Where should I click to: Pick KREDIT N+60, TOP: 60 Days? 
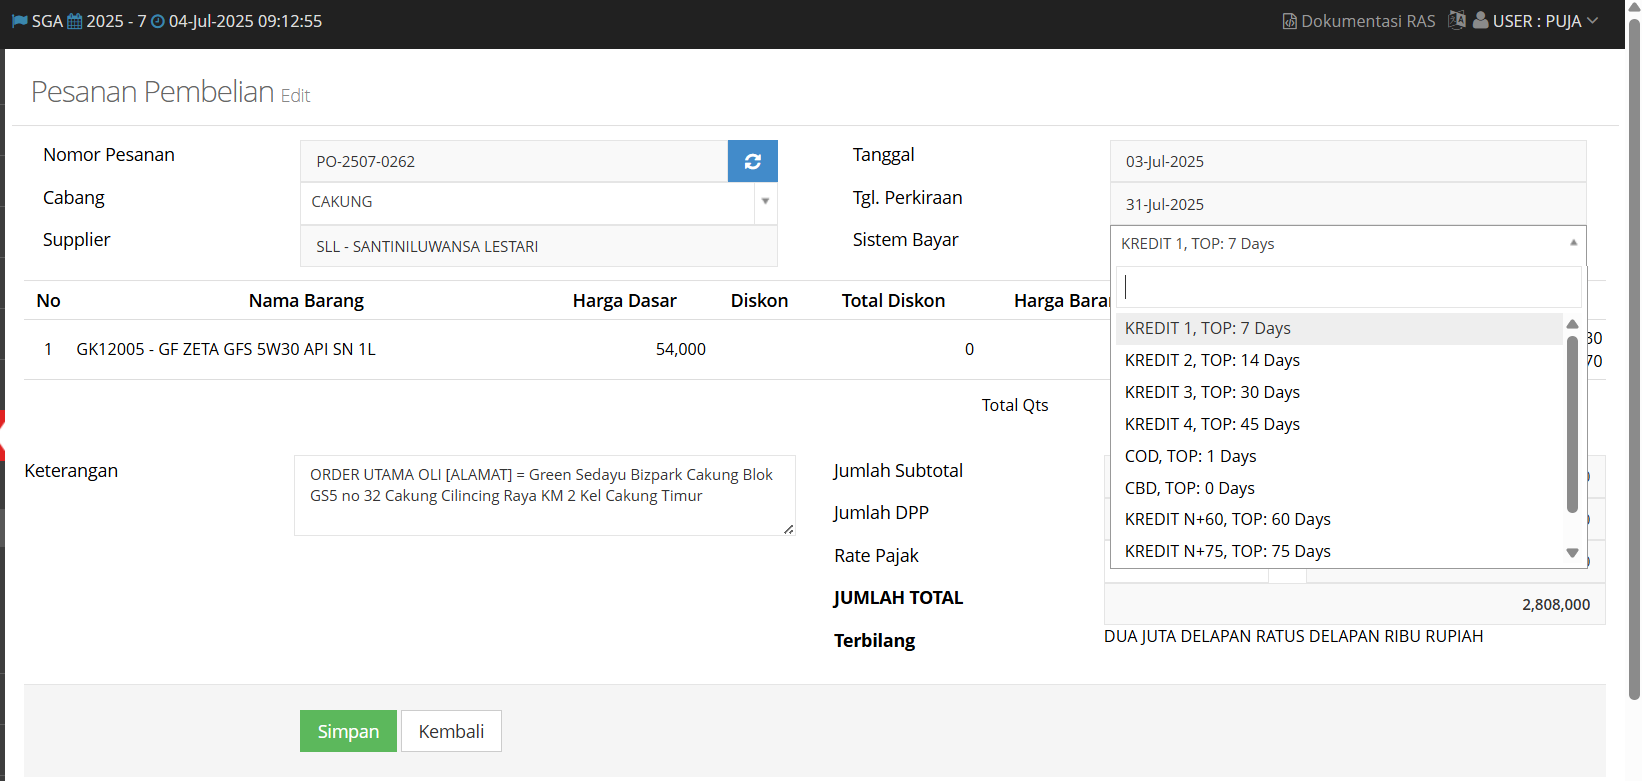pos(1227,519)
